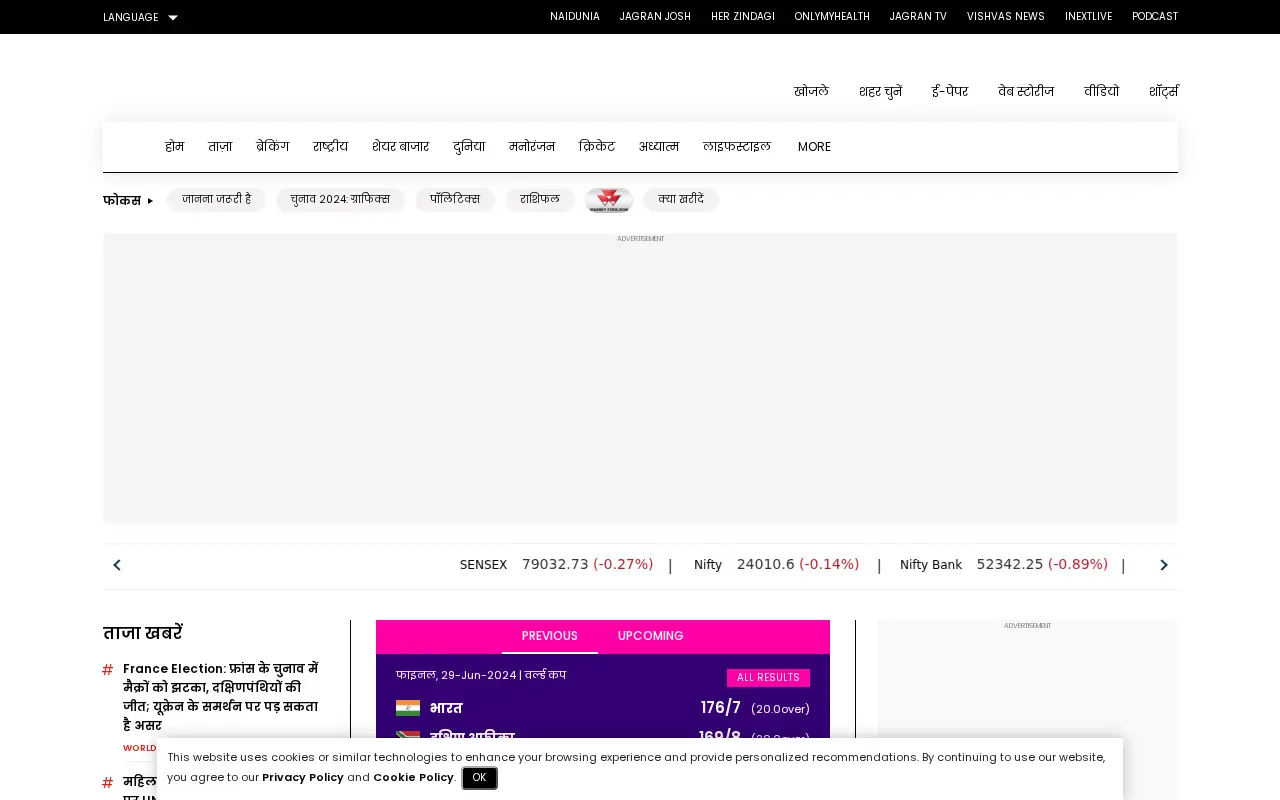The height and width of the screenshot is (800, 1280).
Task: Go to ONLYMYHEALTH
Action: click(x=832, y=17)
